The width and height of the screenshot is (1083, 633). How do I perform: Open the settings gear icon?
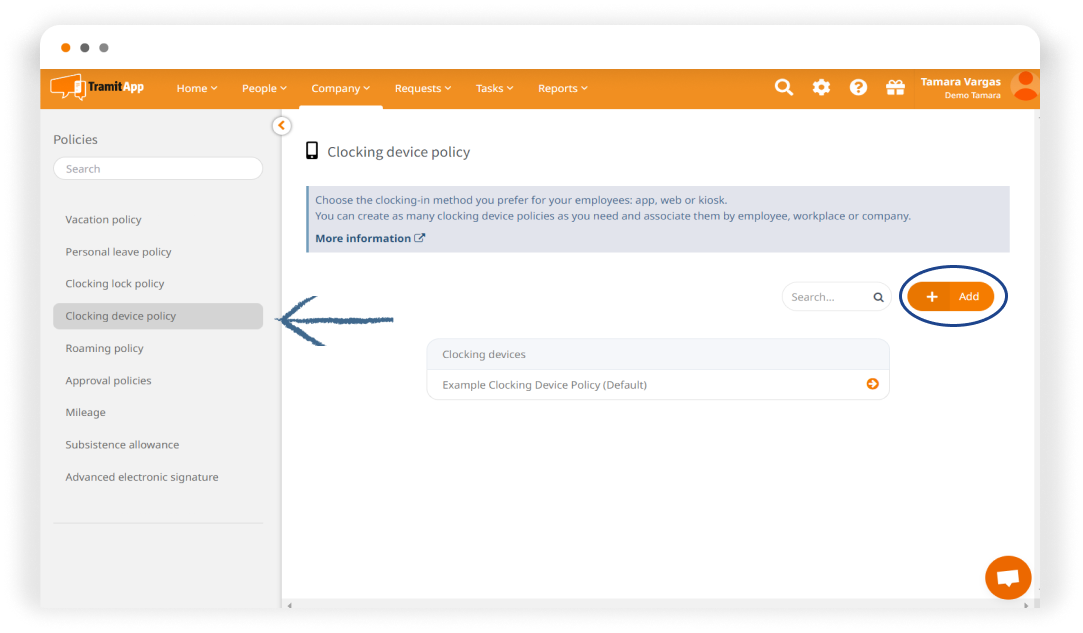[x=821, y=88]
